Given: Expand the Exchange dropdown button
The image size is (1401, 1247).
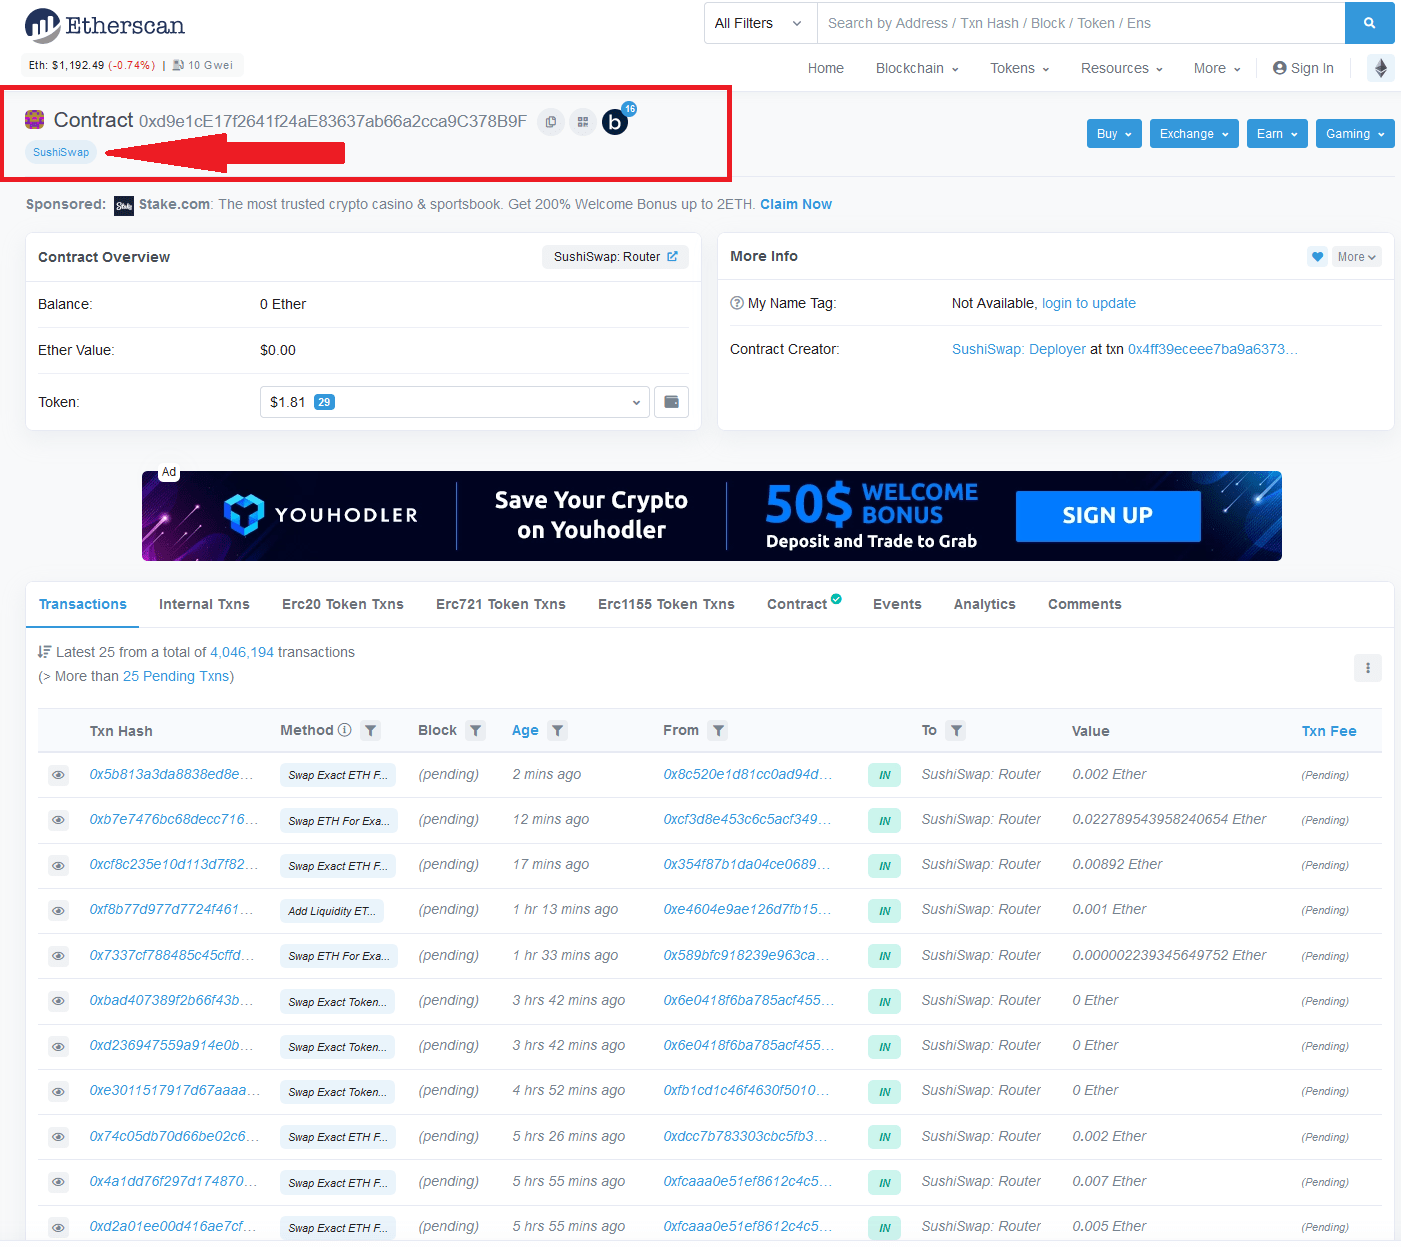Looking at the screenshot, I should click(1194, 134).
